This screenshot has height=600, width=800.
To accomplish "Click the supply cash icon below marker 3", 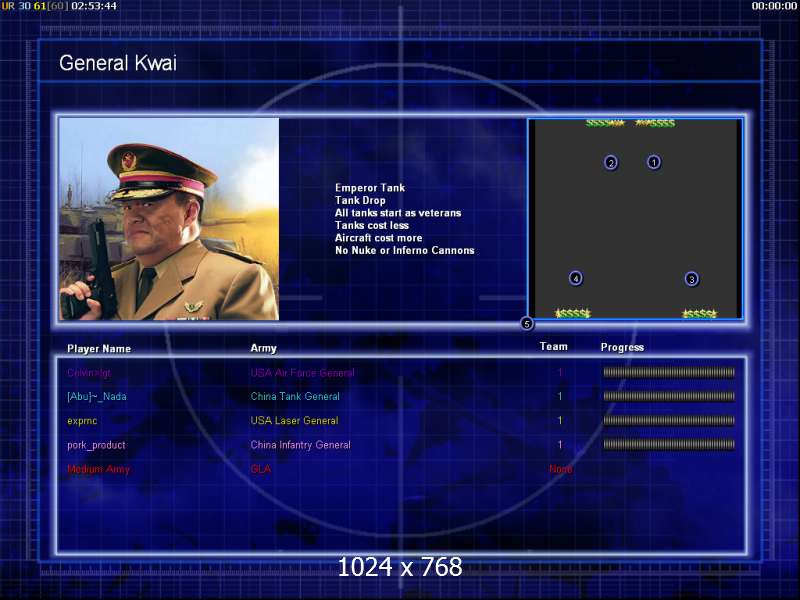I will coord(699,313).
